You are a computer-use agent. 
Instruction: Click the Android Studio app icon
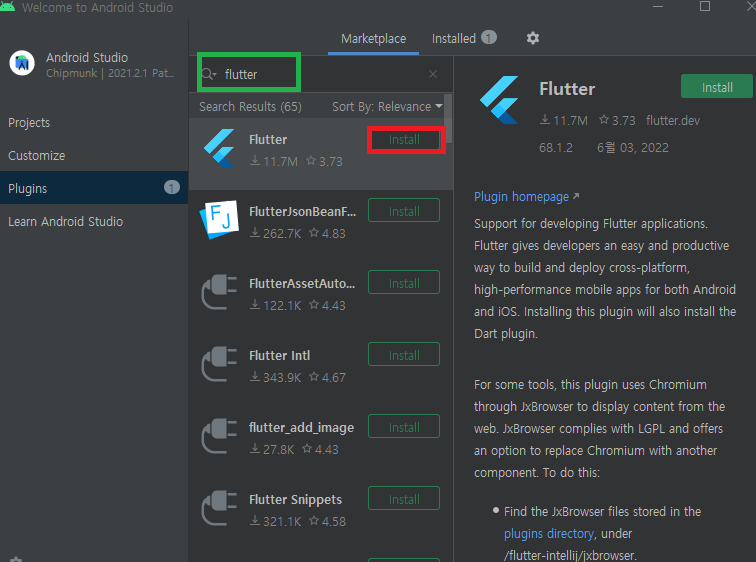coord(22,63)
